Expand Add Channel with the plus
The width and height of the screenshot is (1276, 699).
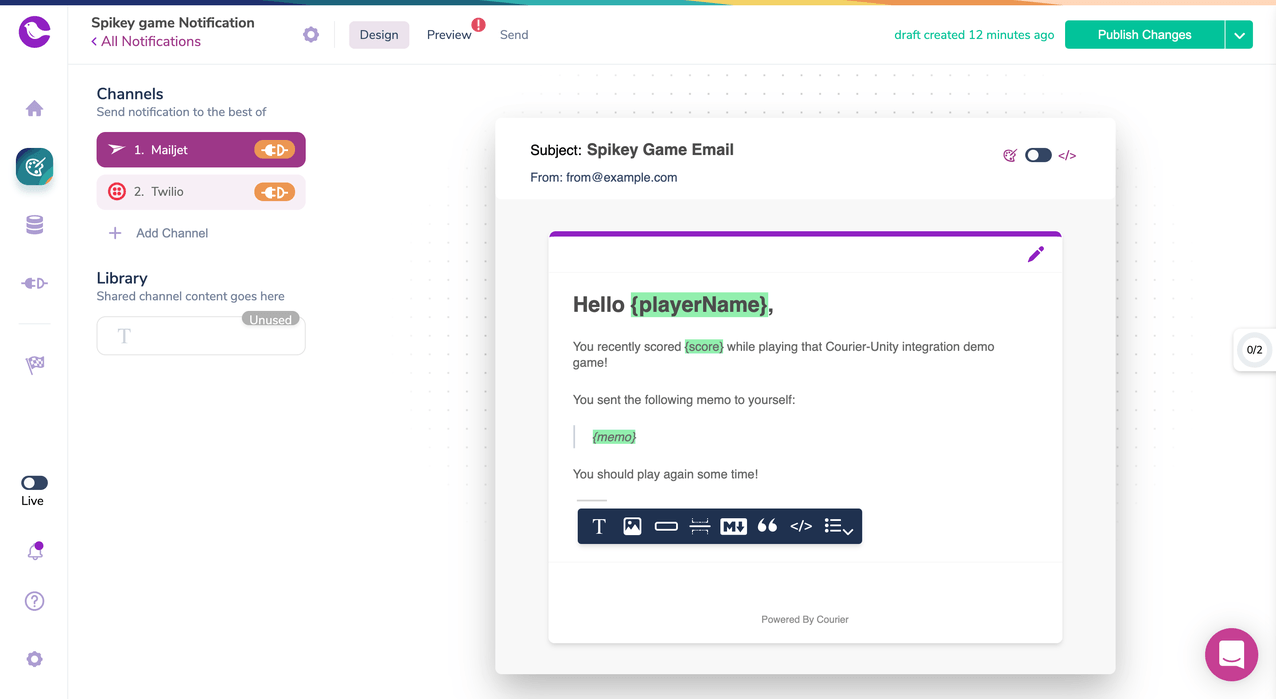click(x=115, y=233)
